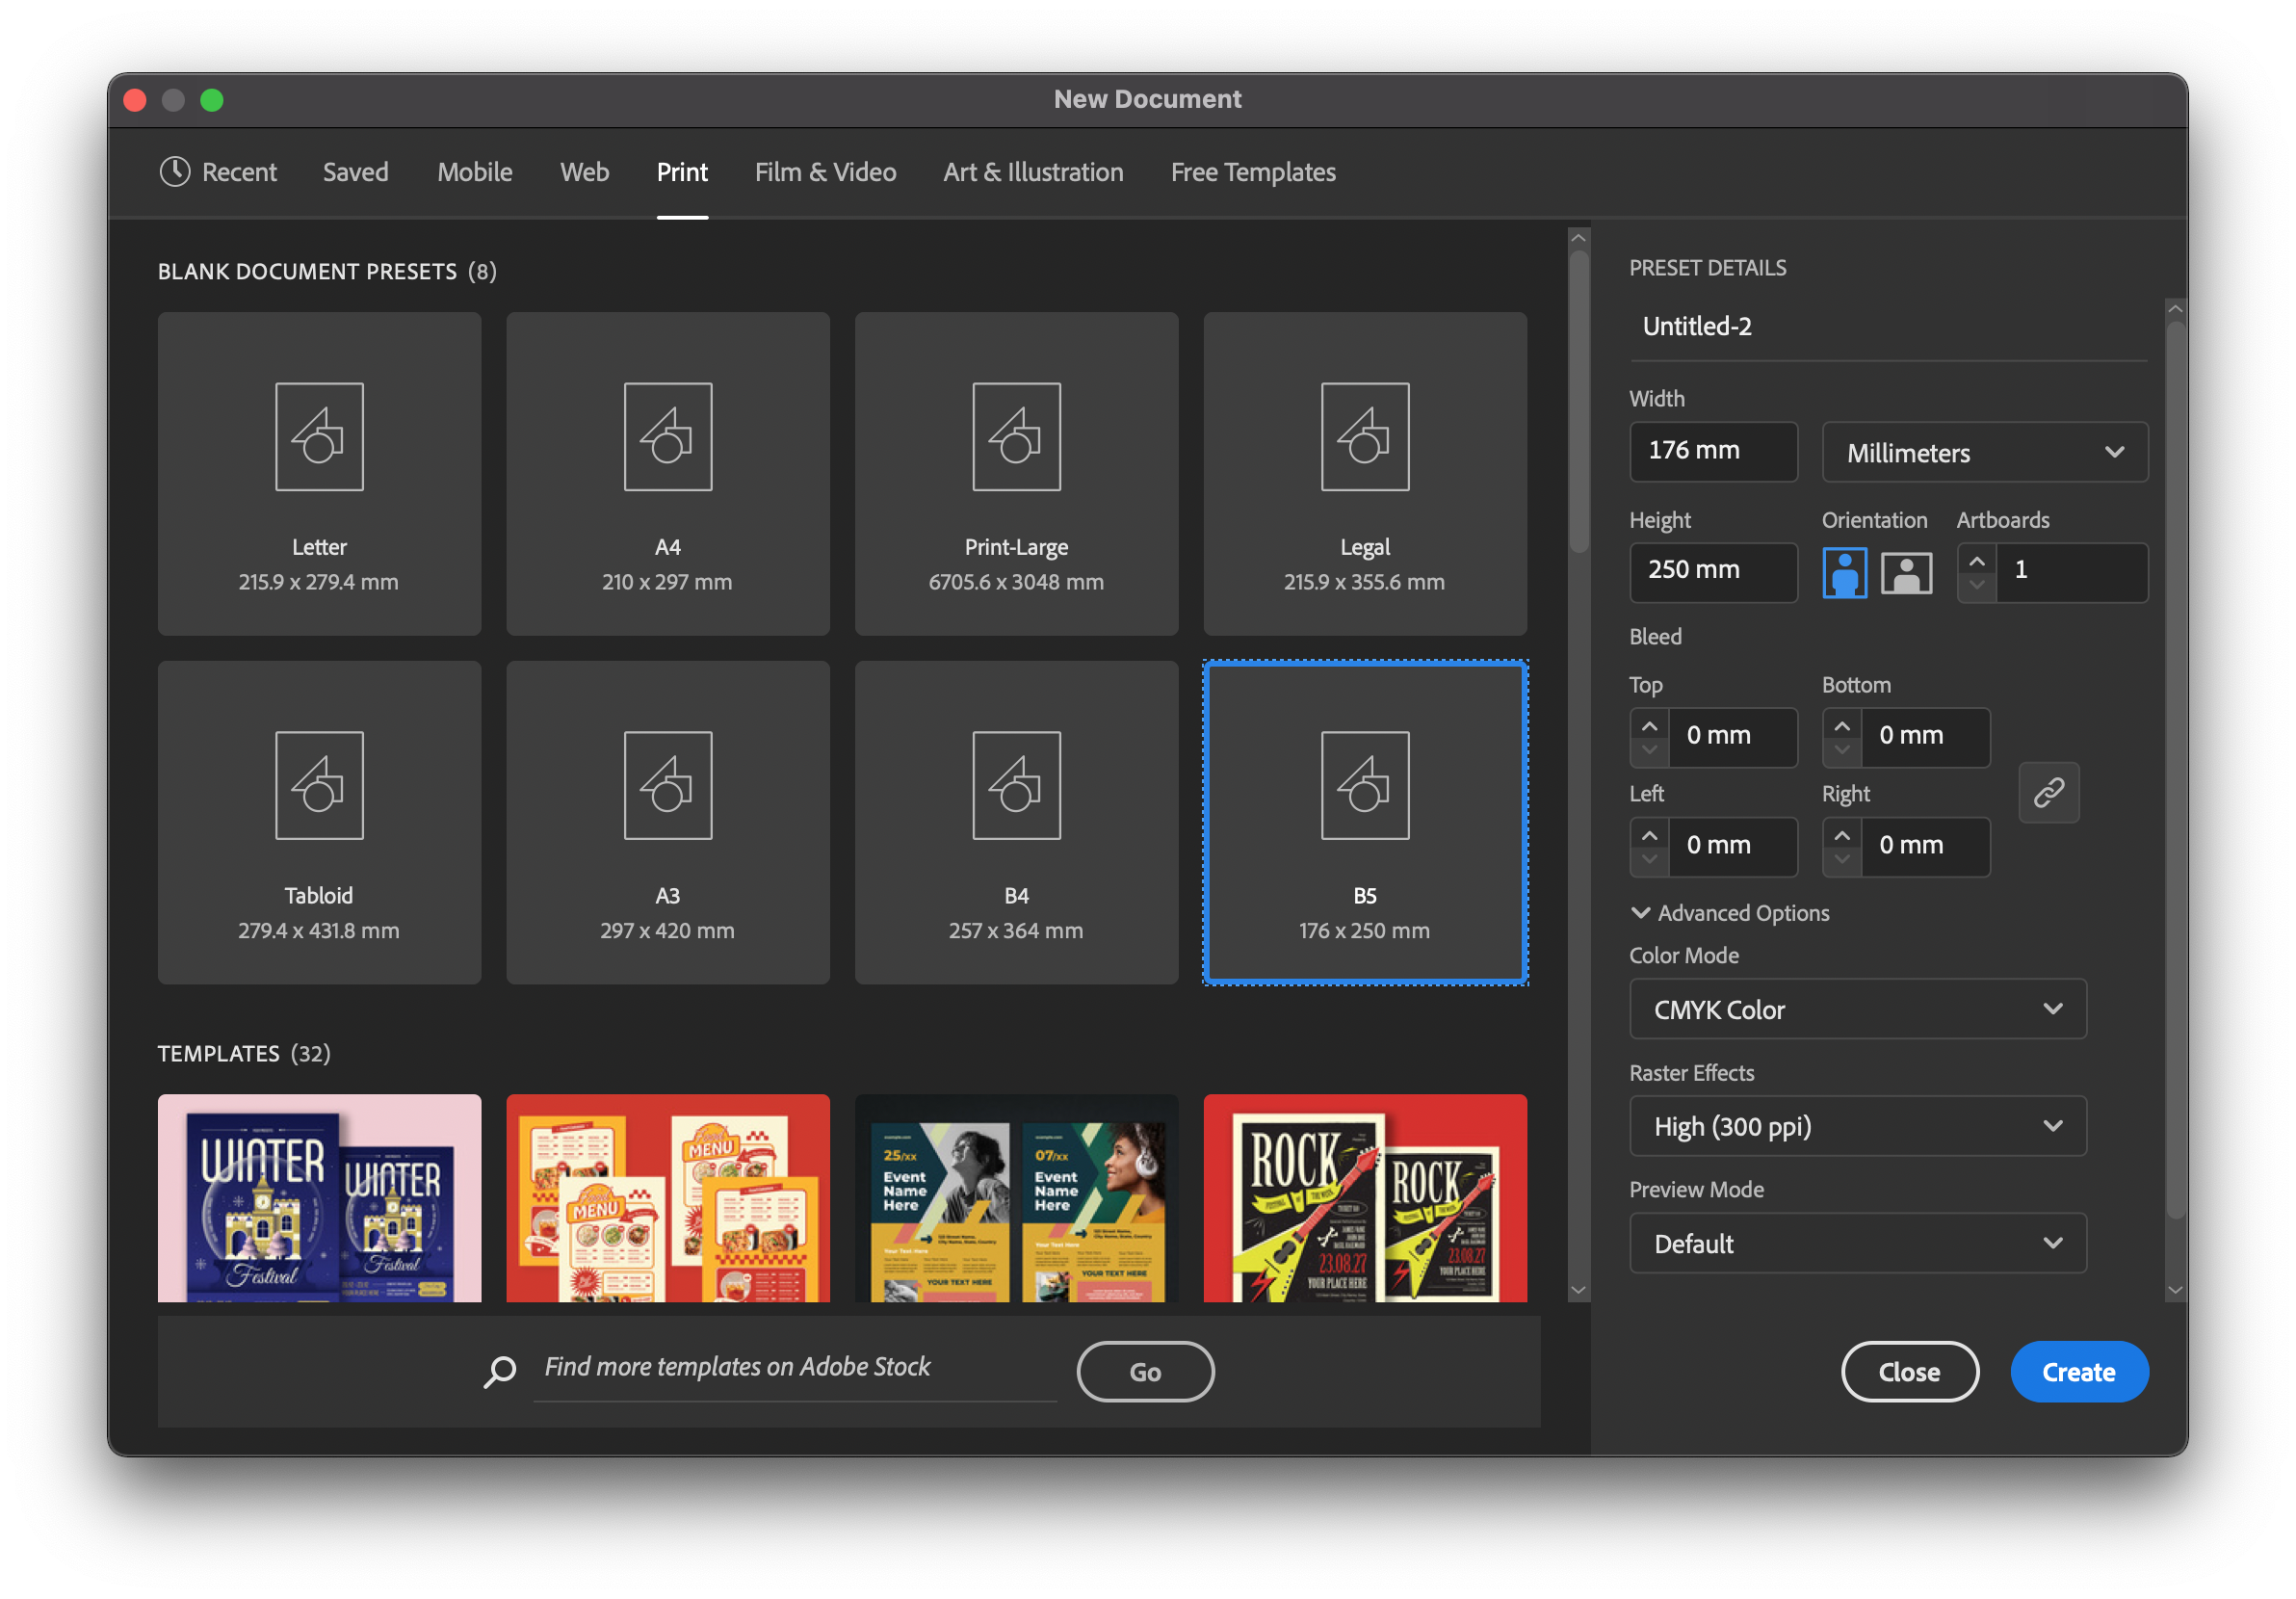
Task: Choose the A4 blank document preset icon
Action: click(x=667, y=437)
